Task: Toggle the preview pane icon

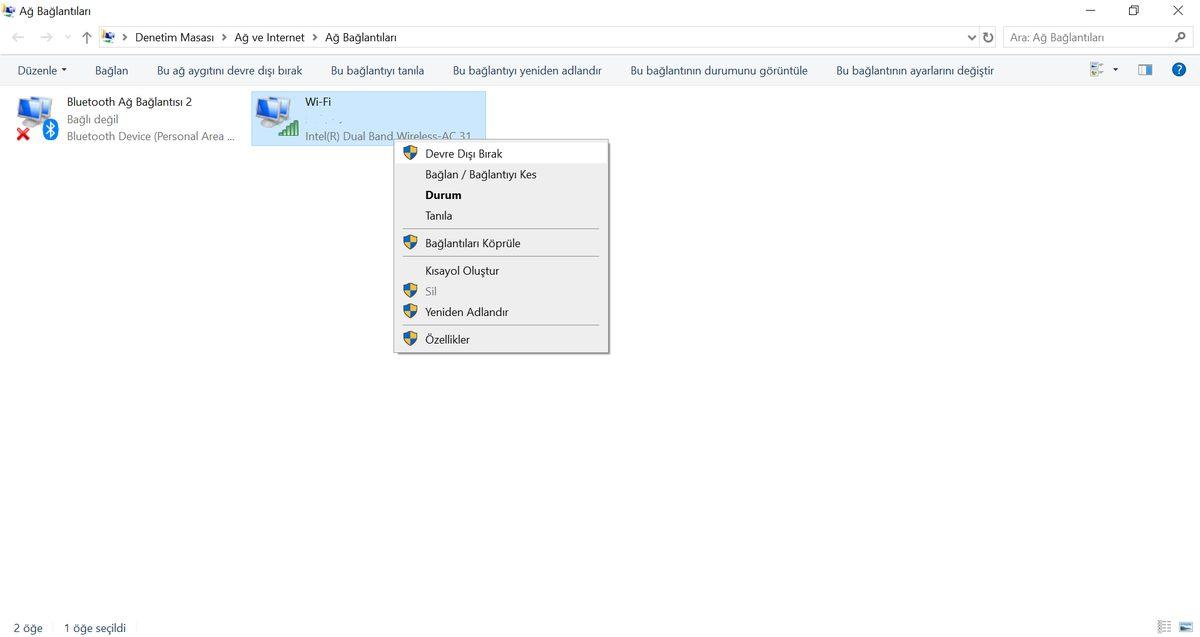Action: (1145, 70)
